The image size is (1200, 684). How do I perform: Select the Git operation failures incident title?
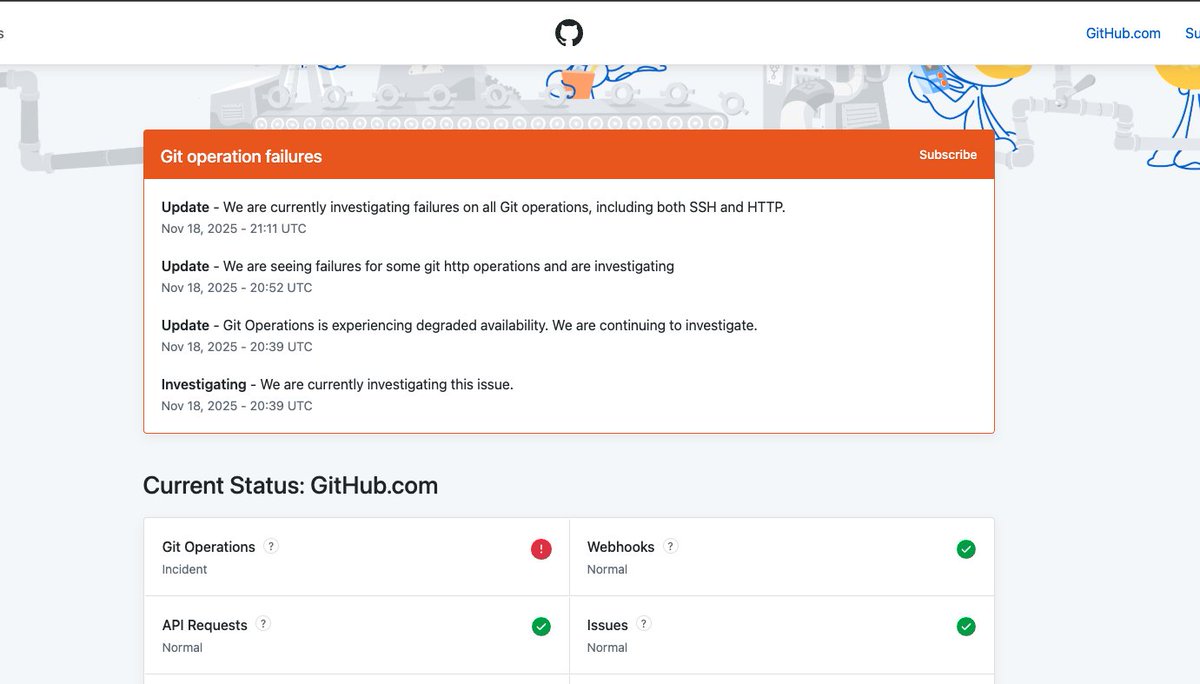point(240,156)
